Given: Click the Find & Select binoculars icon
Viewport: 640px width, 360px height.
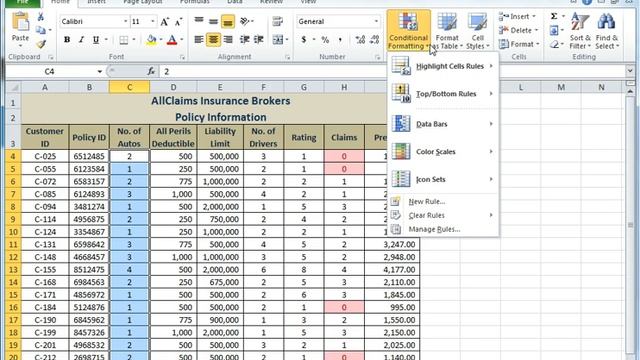Looking at the screenshot, I should click(606, 22).
